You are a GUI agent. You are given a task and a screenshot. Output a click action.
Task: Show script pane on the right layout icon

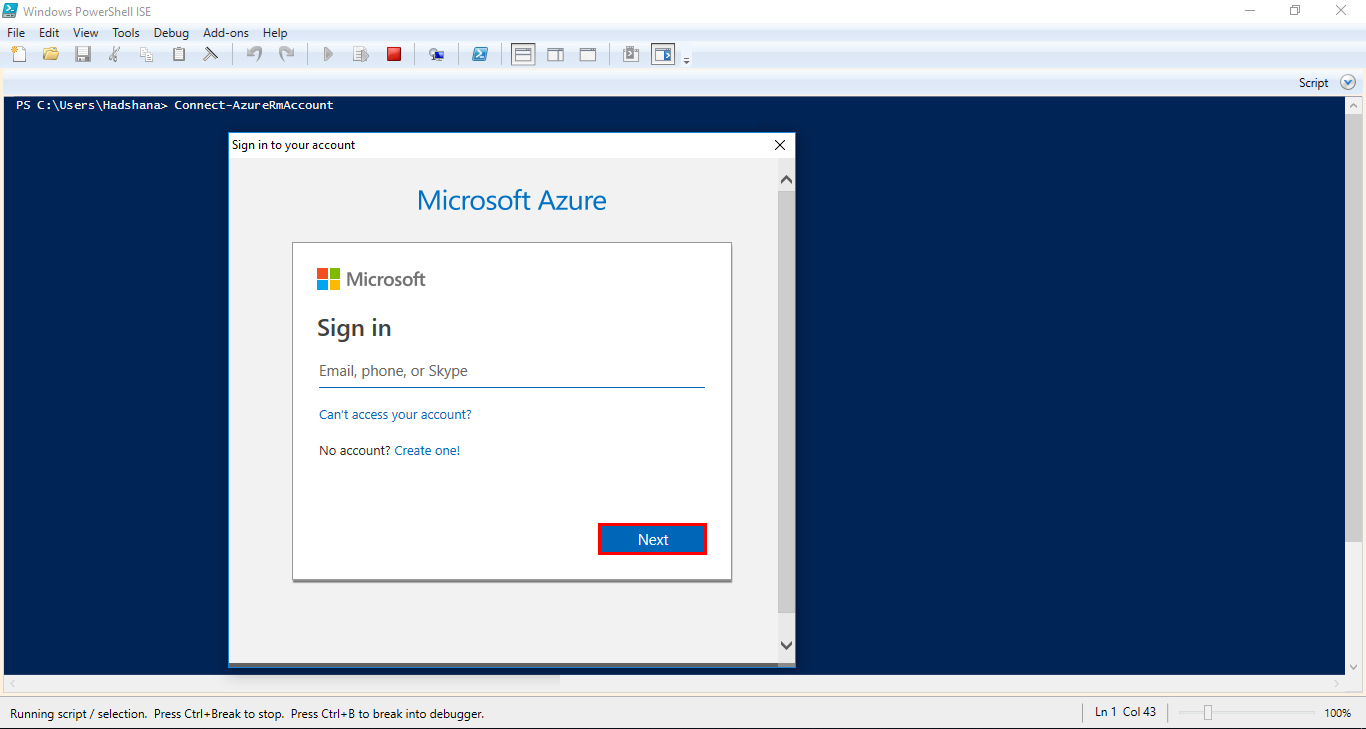tap(556, 54)
